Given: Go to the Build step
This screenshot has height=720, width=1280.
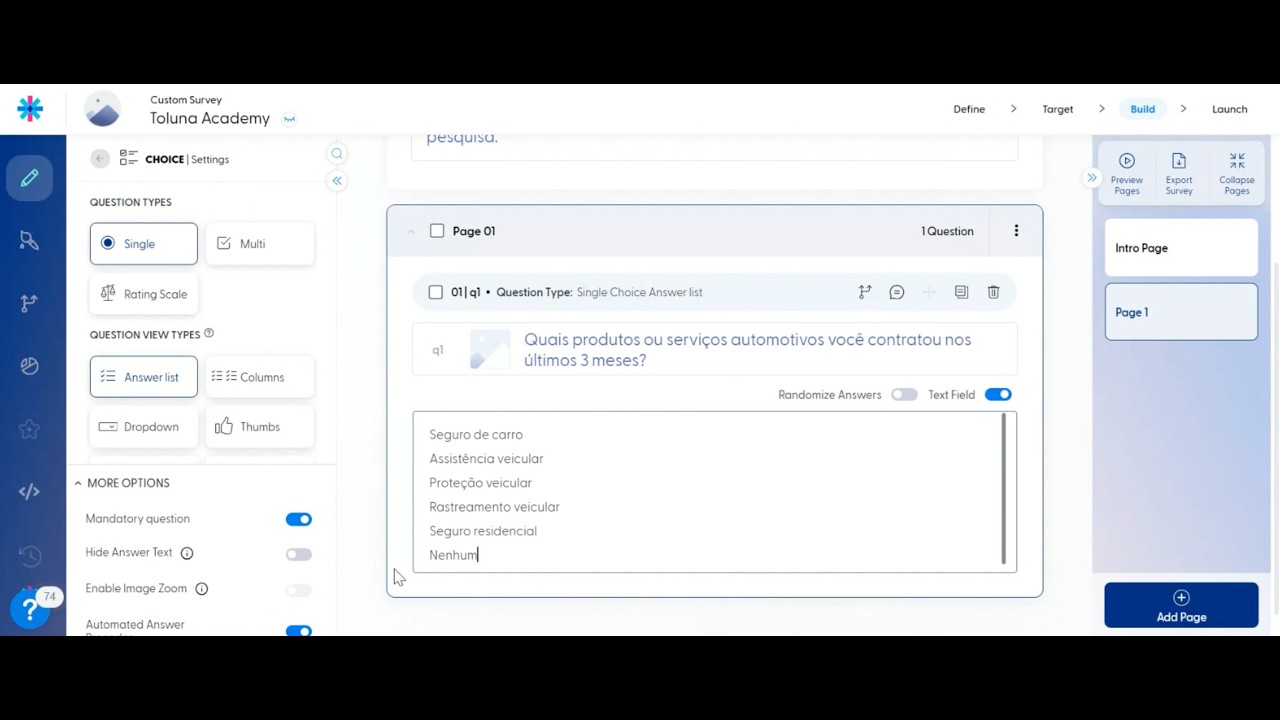Looking at the screenshot, I should (1143, 109).
